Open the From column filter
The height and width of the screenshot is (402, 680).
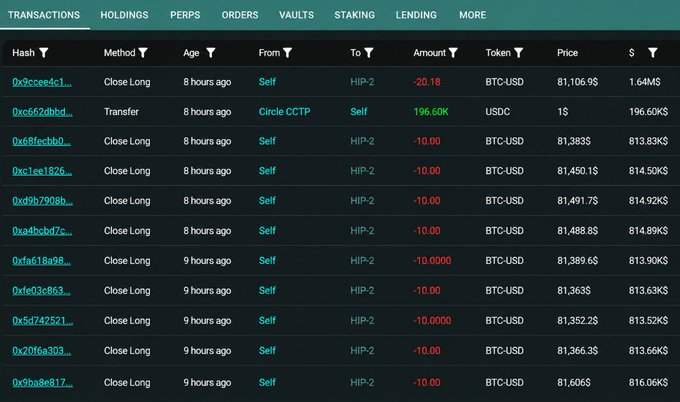click(287, 53)
